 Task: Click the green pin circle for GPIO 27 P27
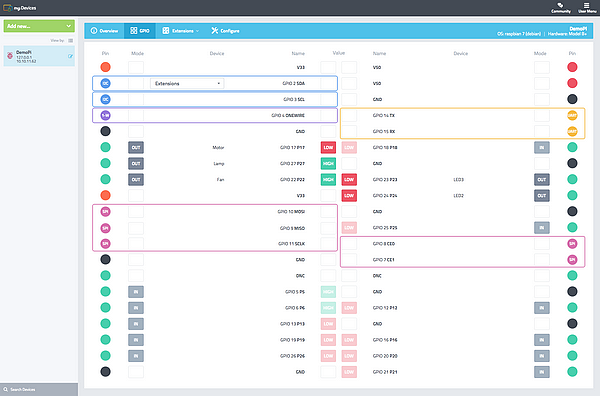tap(106, 163)
